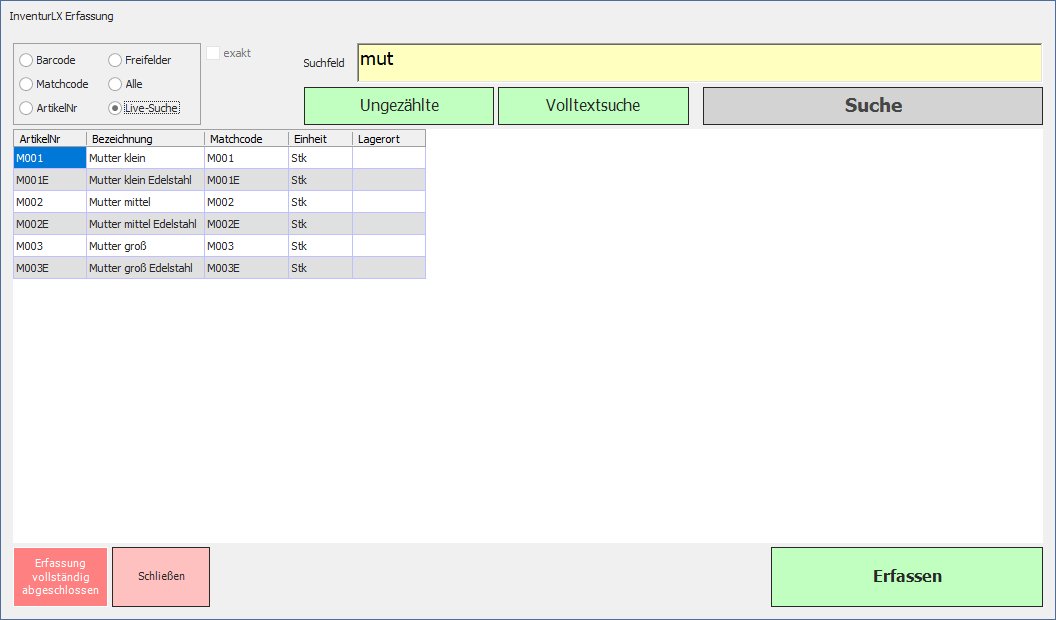Toggle the exakt checkbox
1056x620 pixels.
pyautogui.click(x=213, y=53)
